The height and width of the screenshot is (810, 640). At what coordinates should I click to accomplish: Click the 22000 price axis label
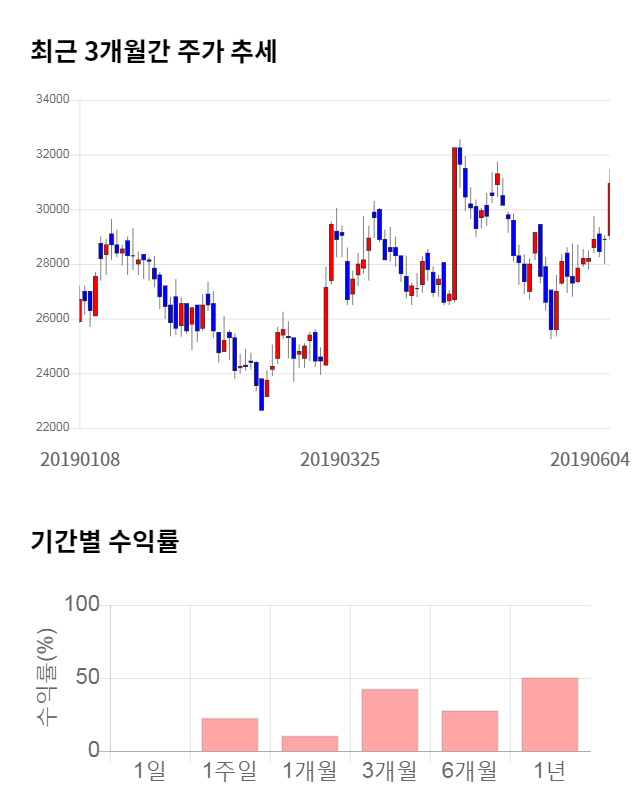click(x=51, y=428)
